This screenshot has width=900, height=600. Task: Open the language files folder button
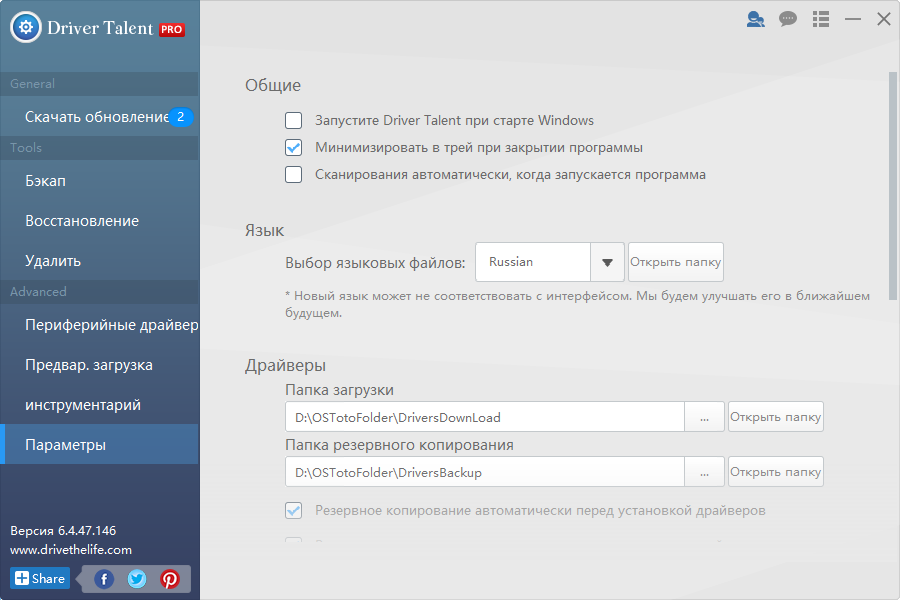676,262
